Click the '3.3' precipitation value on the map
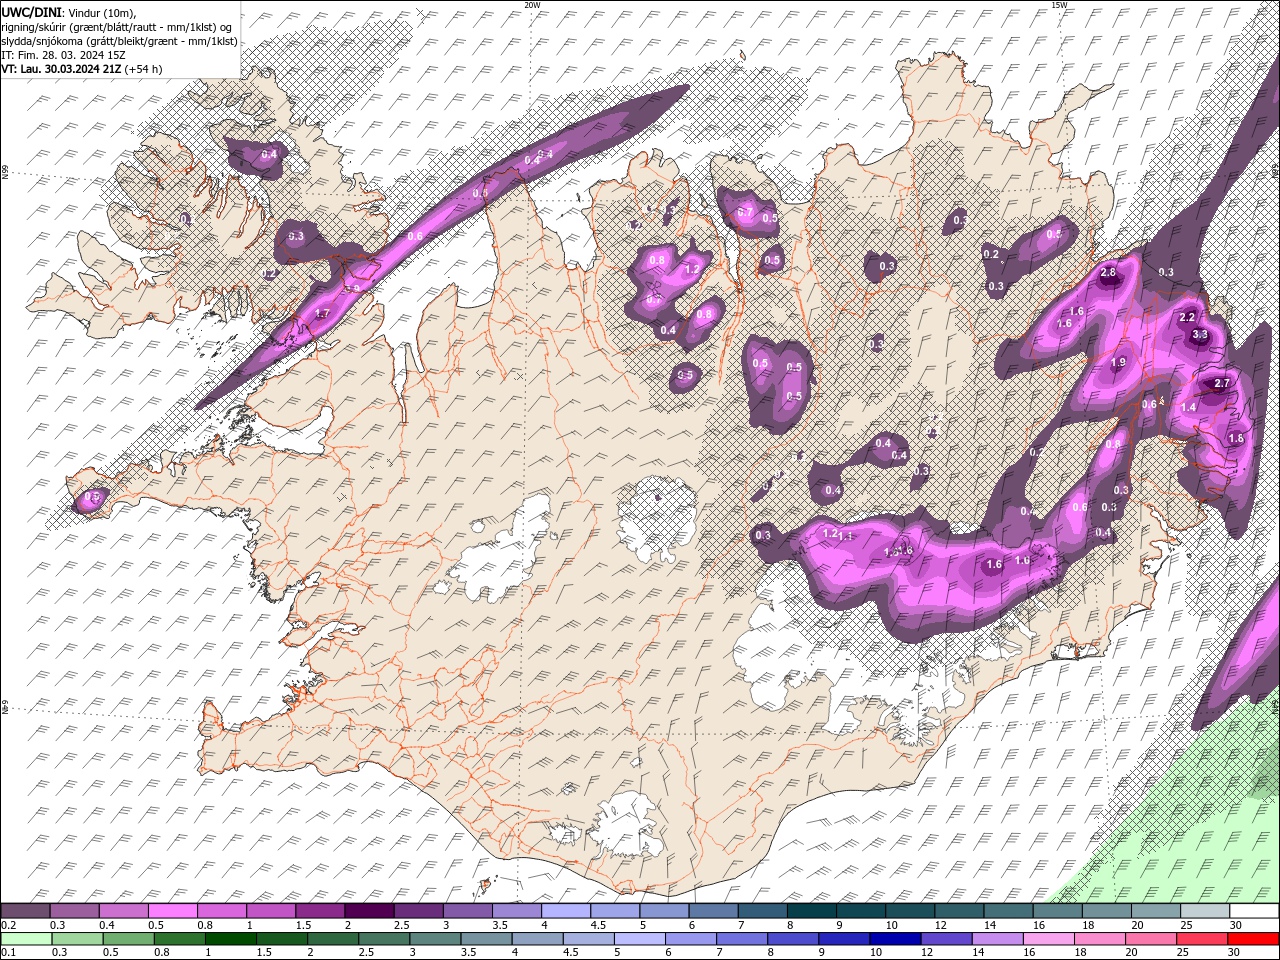This screenshot has height=960, width=1280. (x=1201, y=335)
